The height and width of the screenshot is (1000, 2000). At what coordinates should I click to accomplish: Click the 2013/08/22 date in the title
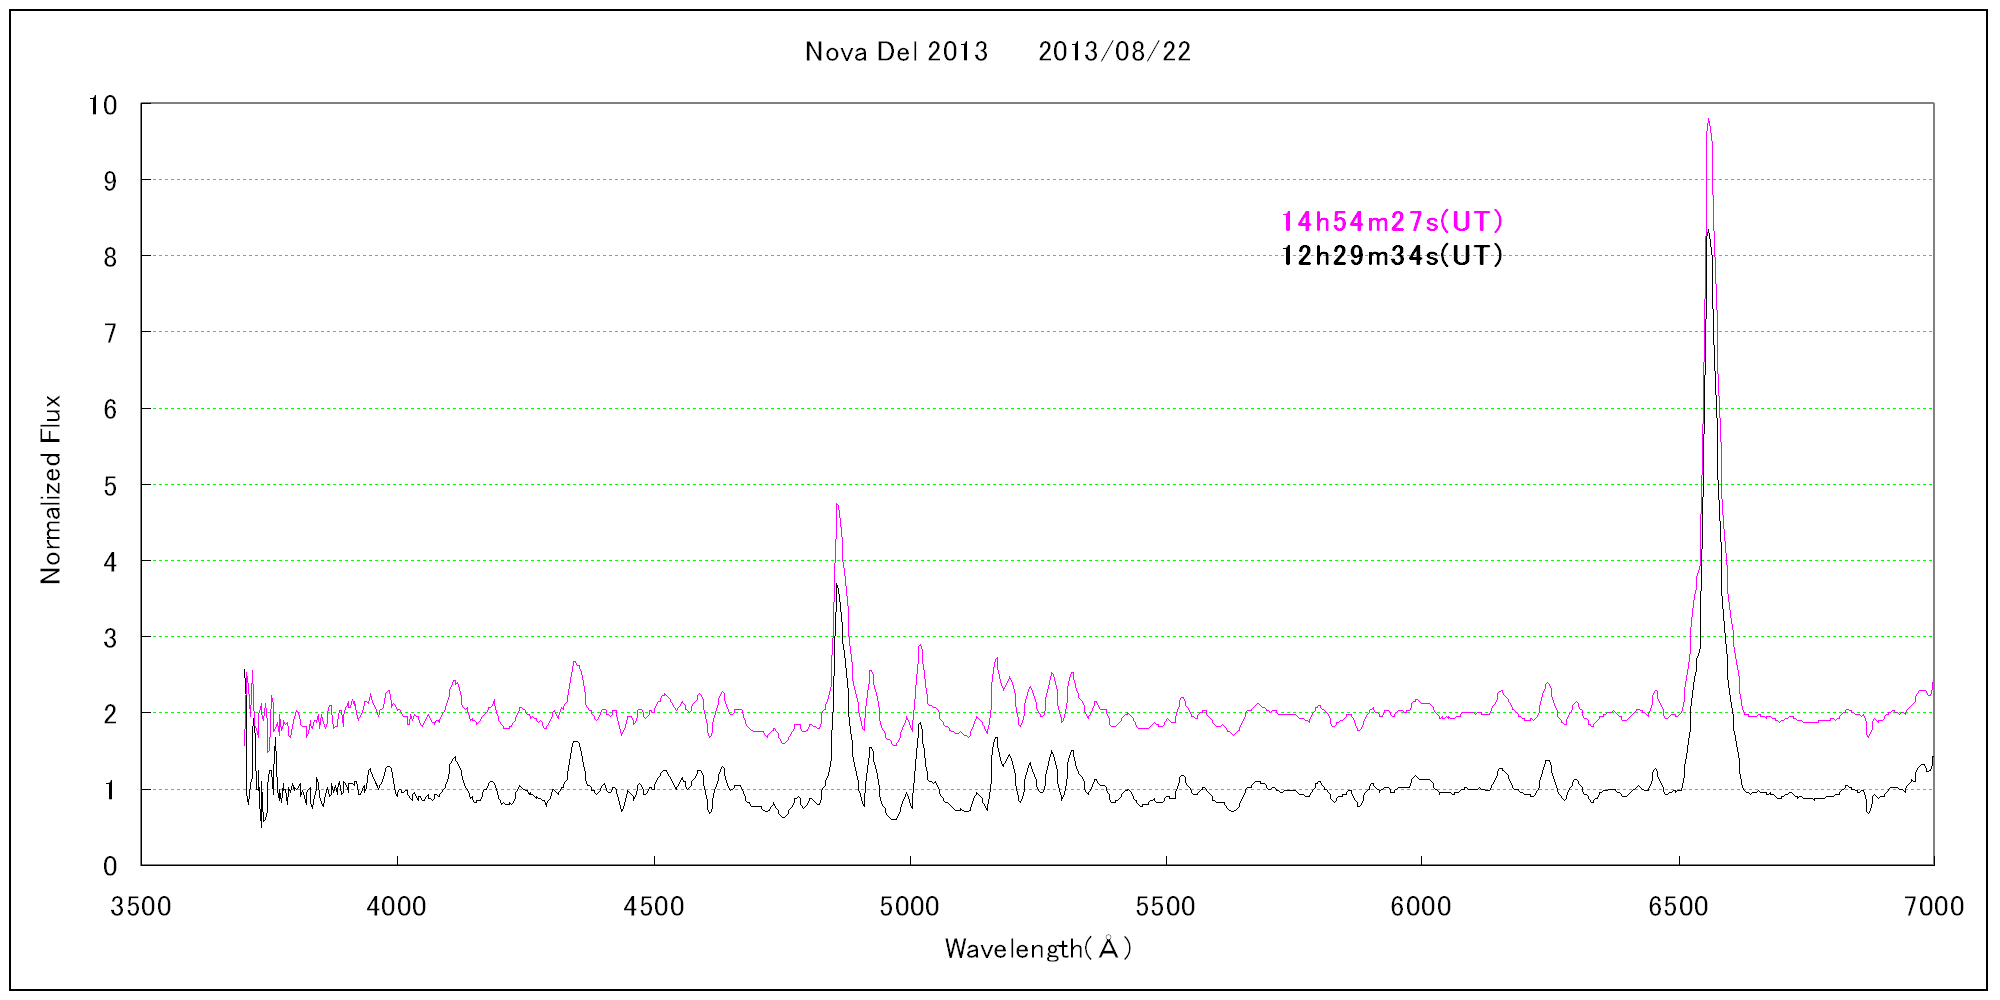pyautogui.click(x=1114, y=52)
